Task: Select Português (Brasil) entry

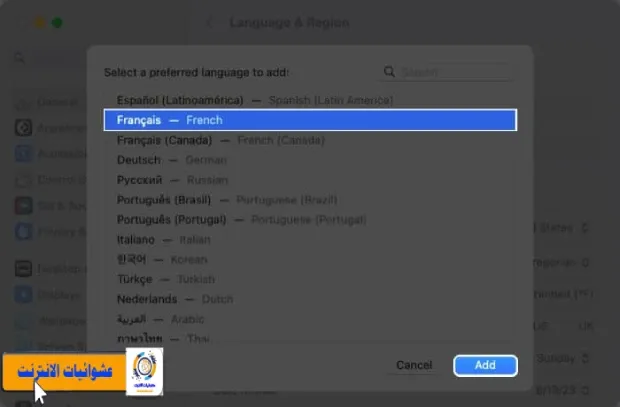Action: (x=310, y=200)
